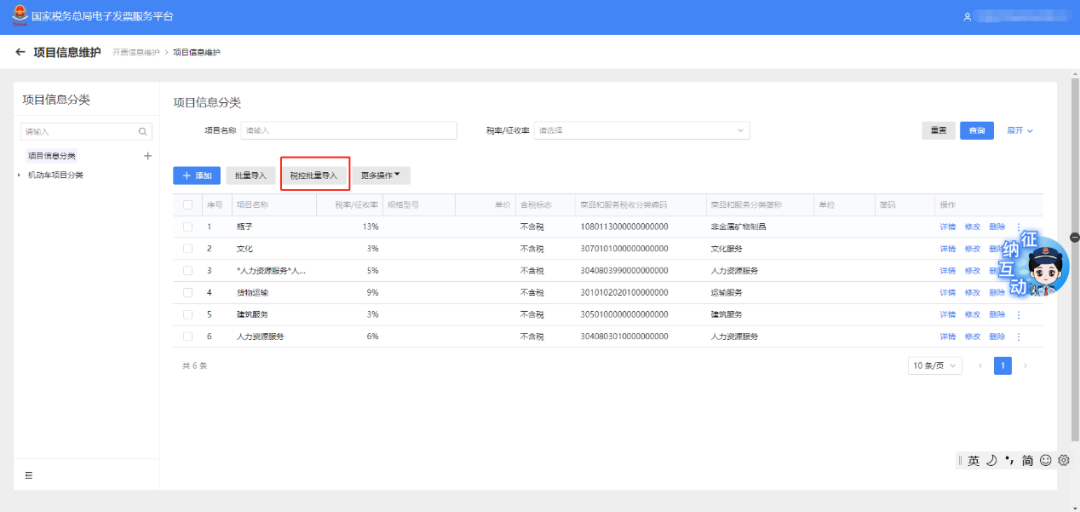Click the search magnifier in category panel
Screen dimensions: 1080x512
pos(143,131)
